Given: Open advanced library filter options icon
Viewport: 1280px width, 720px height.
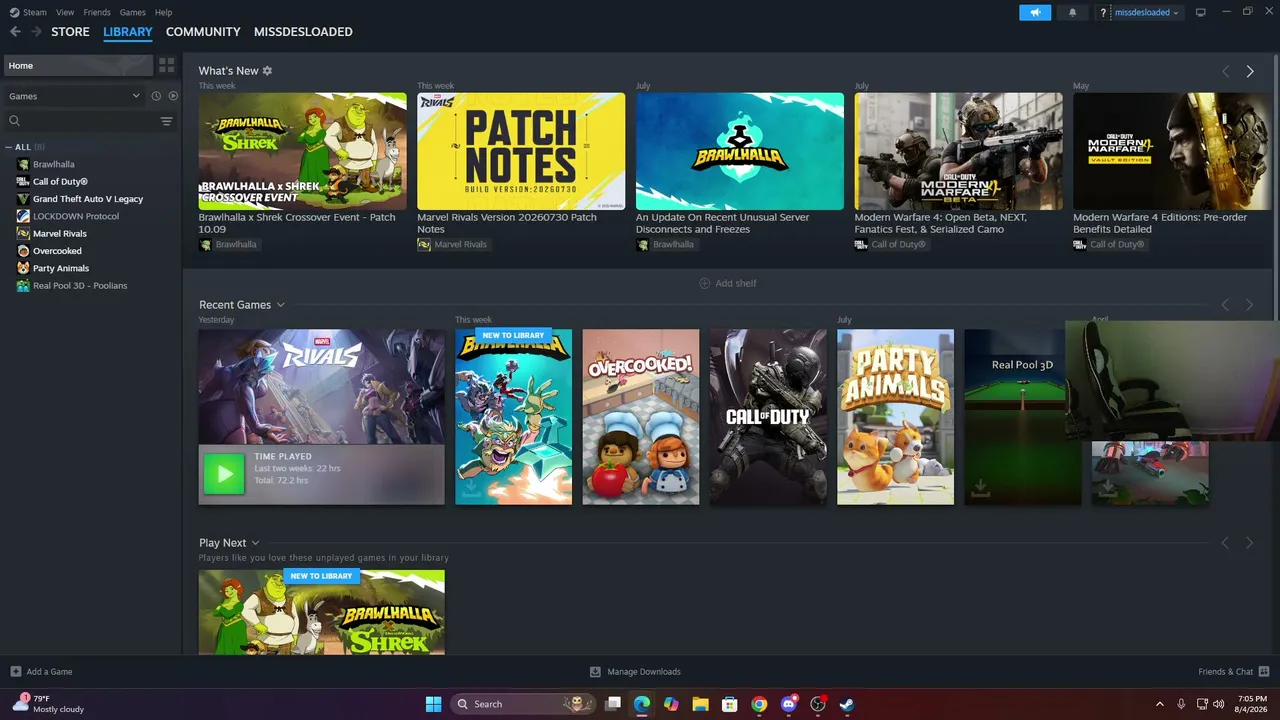Looking at the screenshot, I should 166,121.
